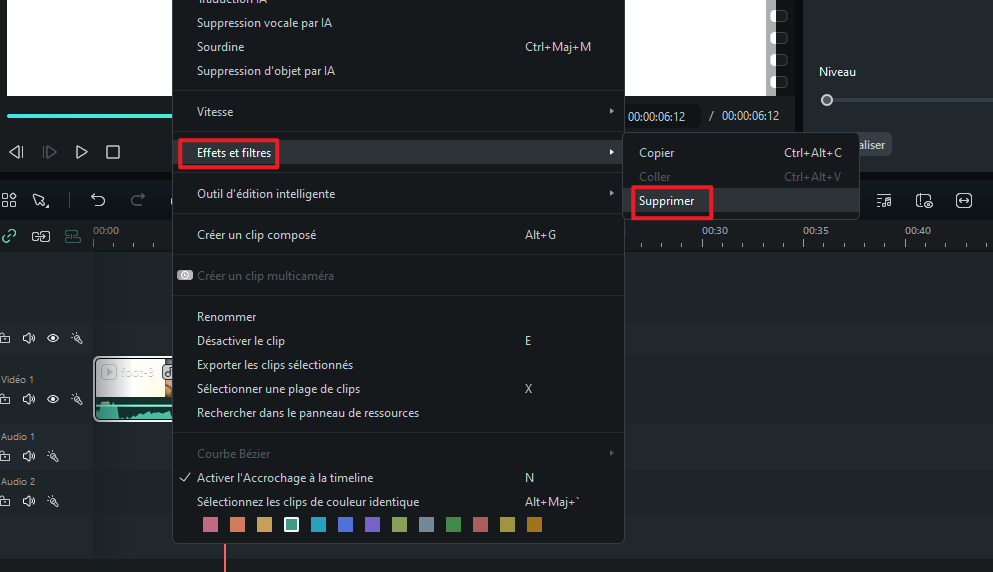Click the redo arrow in the toolbar
This screenshot has height=572, width=993.
coord(137,200)
